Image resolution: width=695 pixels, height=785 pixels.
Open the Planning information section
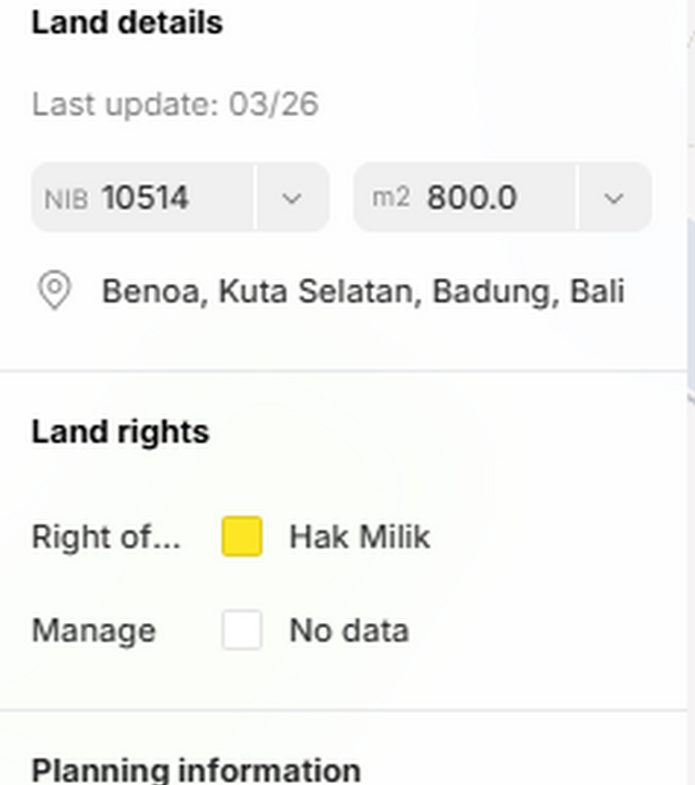(x=196, y=770)
